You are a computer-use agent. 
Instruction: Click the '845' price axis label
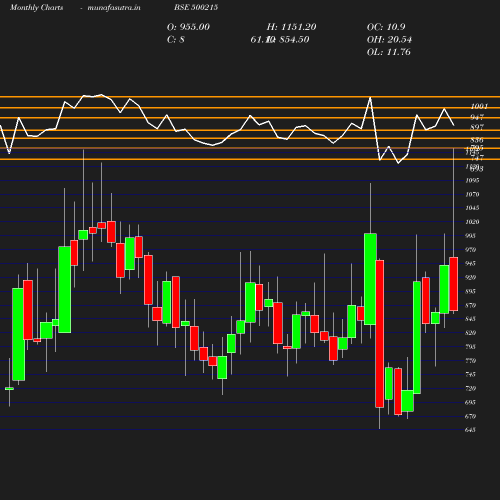(x=470, y=319)
